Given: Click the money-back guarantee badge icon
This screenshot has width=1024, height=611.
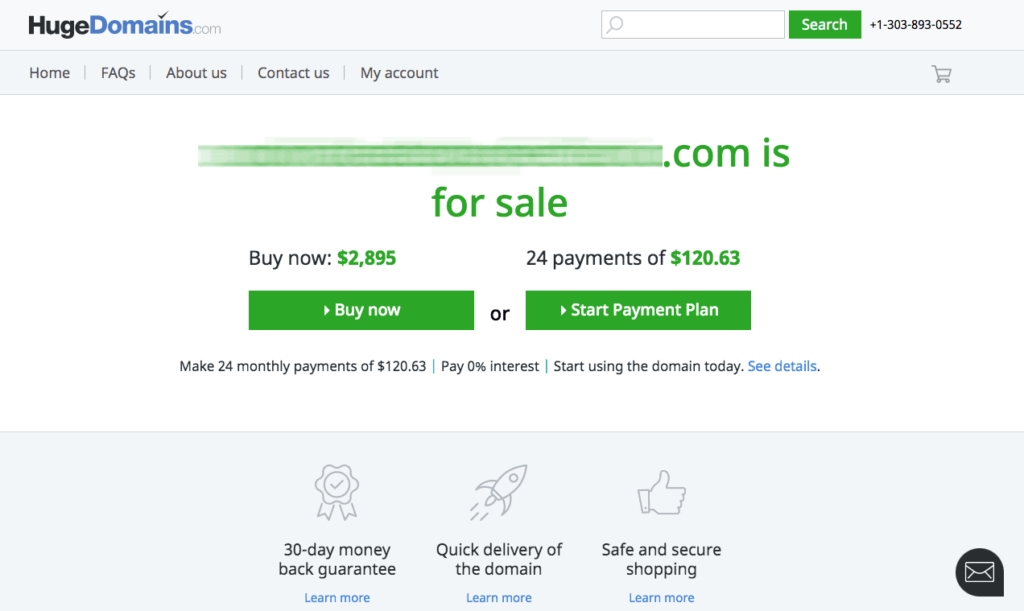Looking at the screenshot, I should (337, 492).
